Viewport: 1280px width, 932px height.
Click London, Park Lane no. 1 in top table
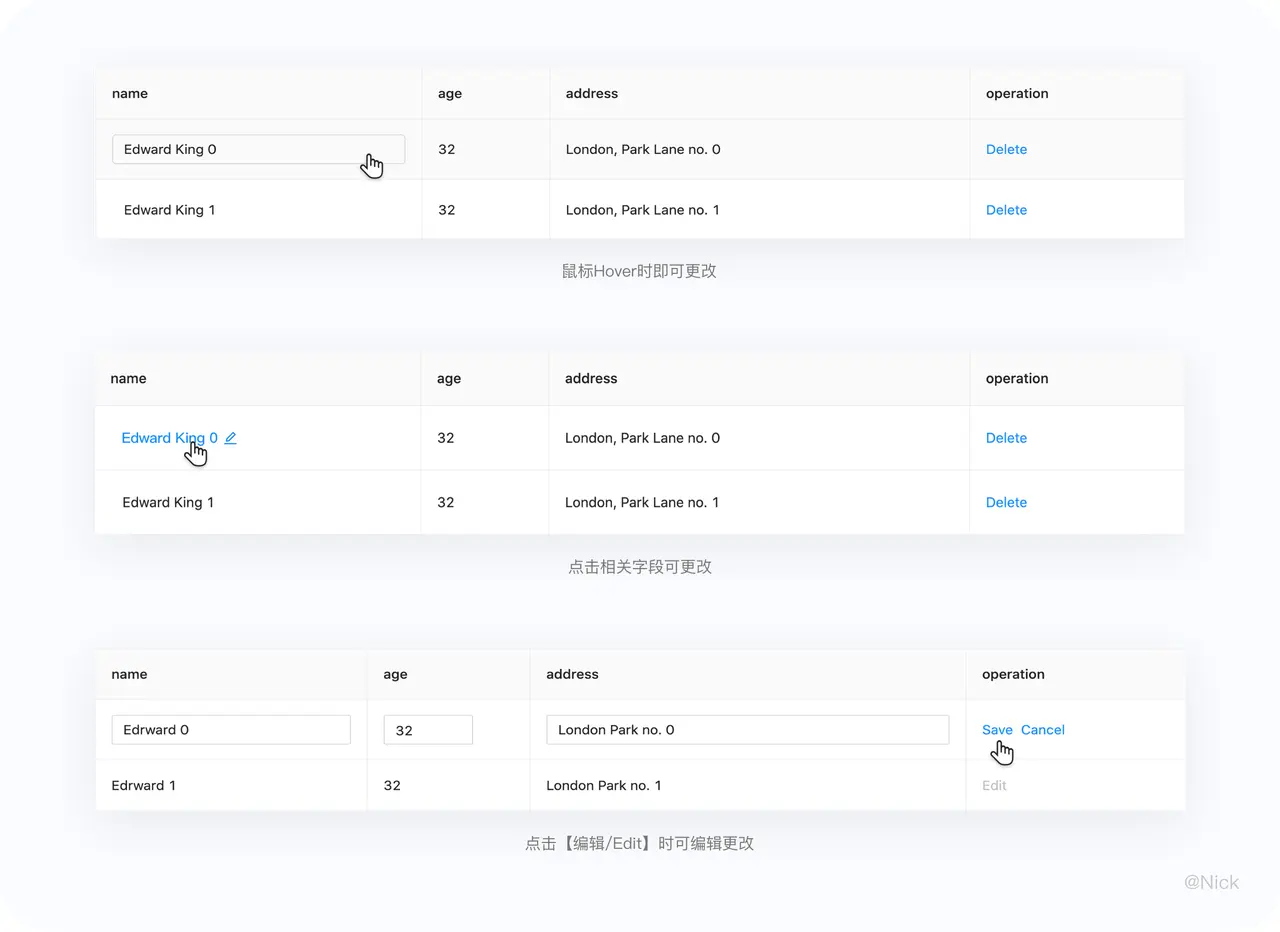pos(642,210)
